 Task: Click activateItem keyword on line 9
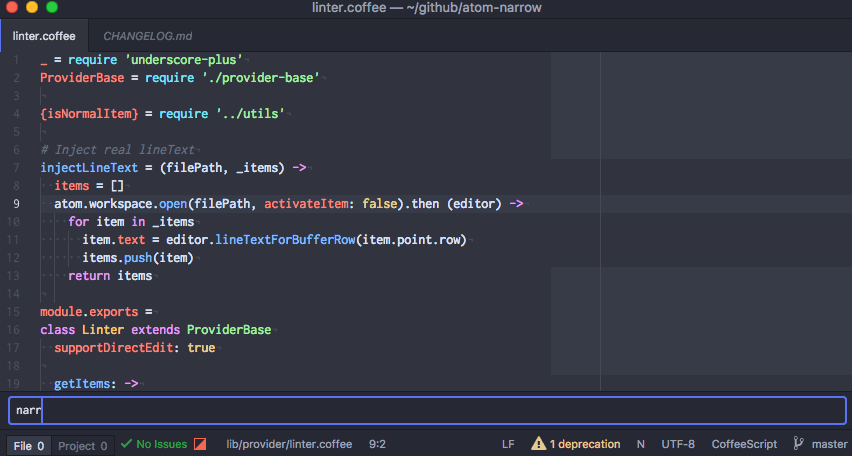pyautogui.click(x=306, y=204)
